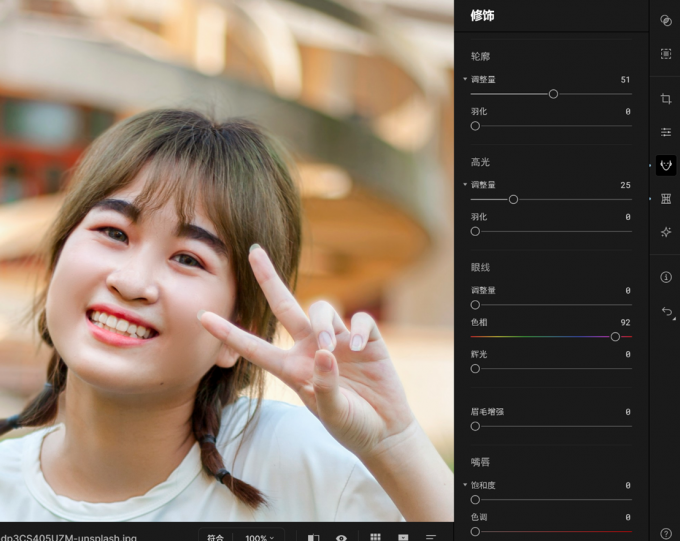The width and height of the screenshot is (680, 541).
Task: Click the 眼线 section heading
Action: point(480,268)
